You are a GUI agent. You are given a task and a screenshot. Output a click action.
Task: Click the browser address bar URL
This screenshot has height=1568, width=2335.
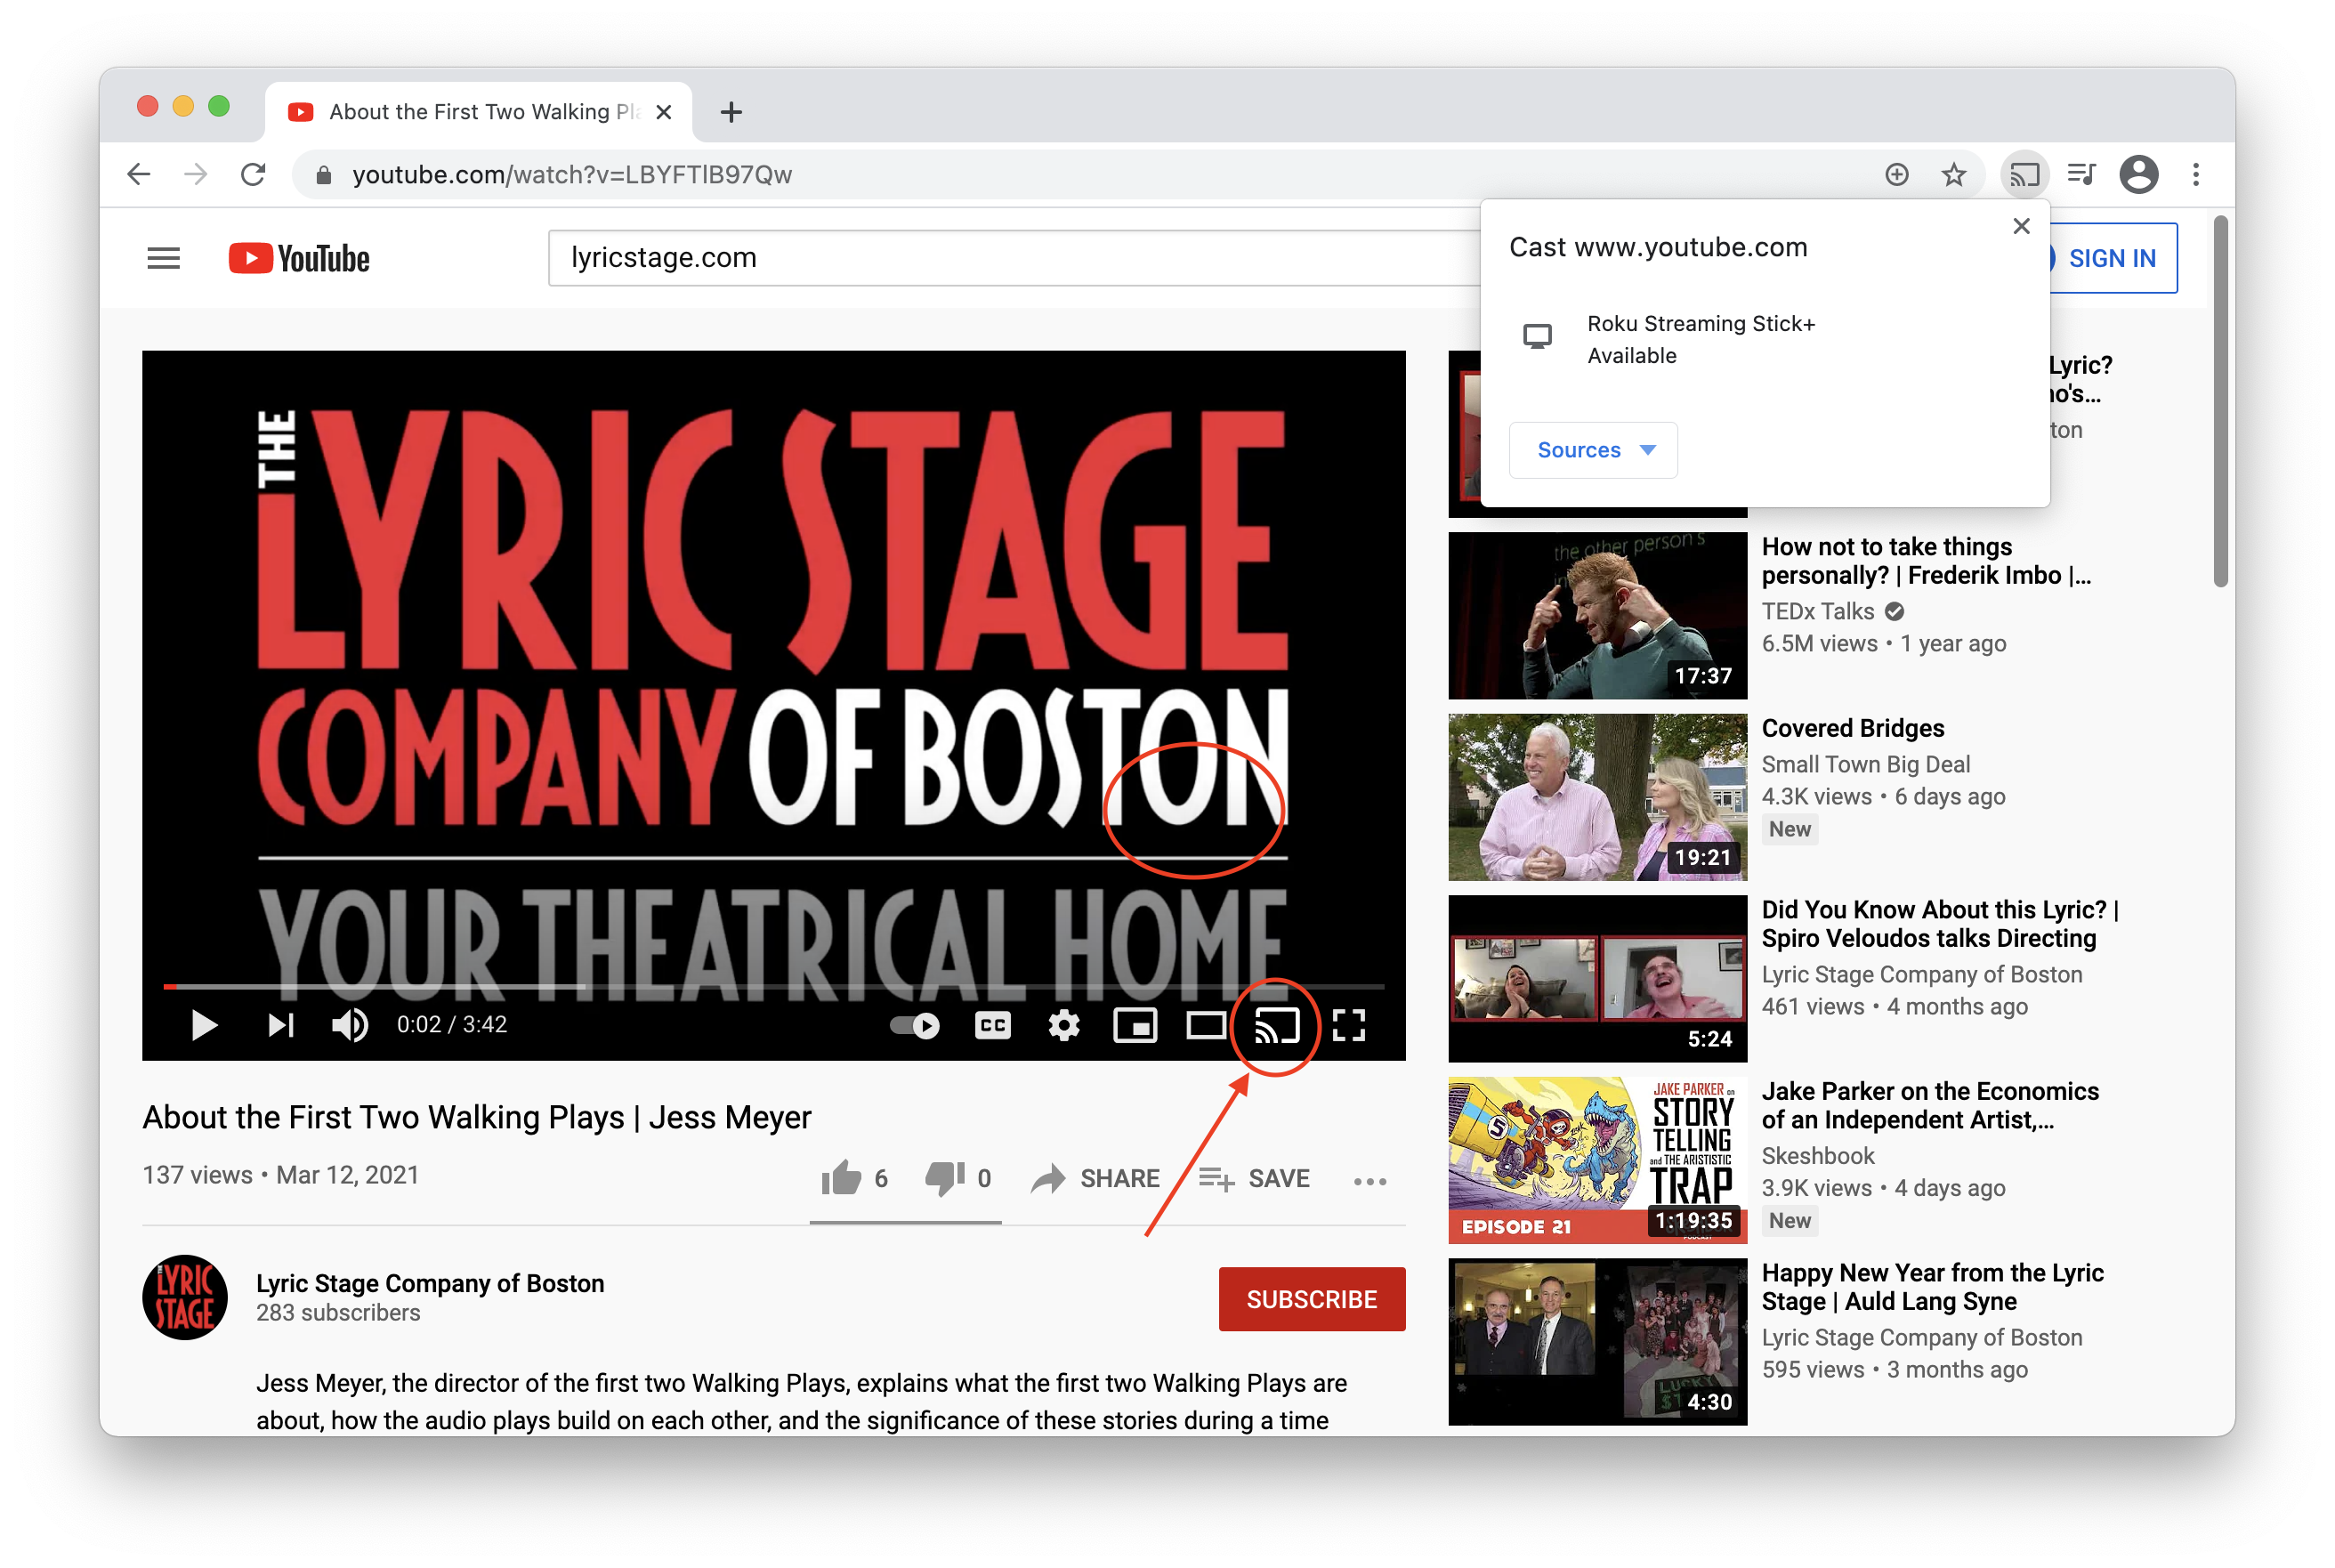coord(572,175)
